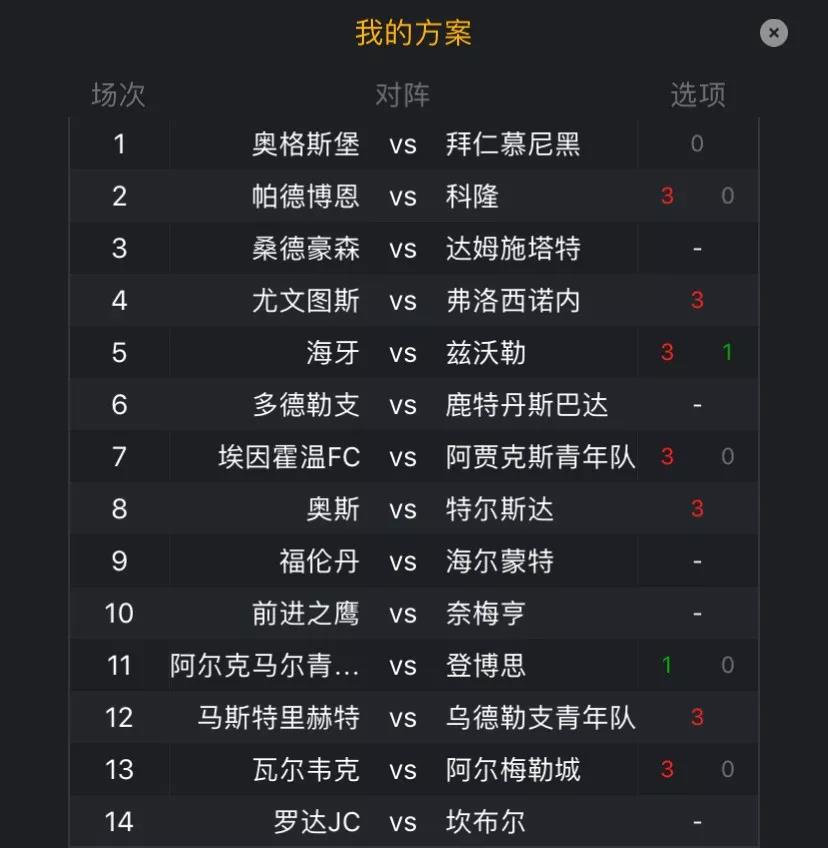Select green 1 option for 海牙 vs 兹沃勒

click(x=727, y=352)
